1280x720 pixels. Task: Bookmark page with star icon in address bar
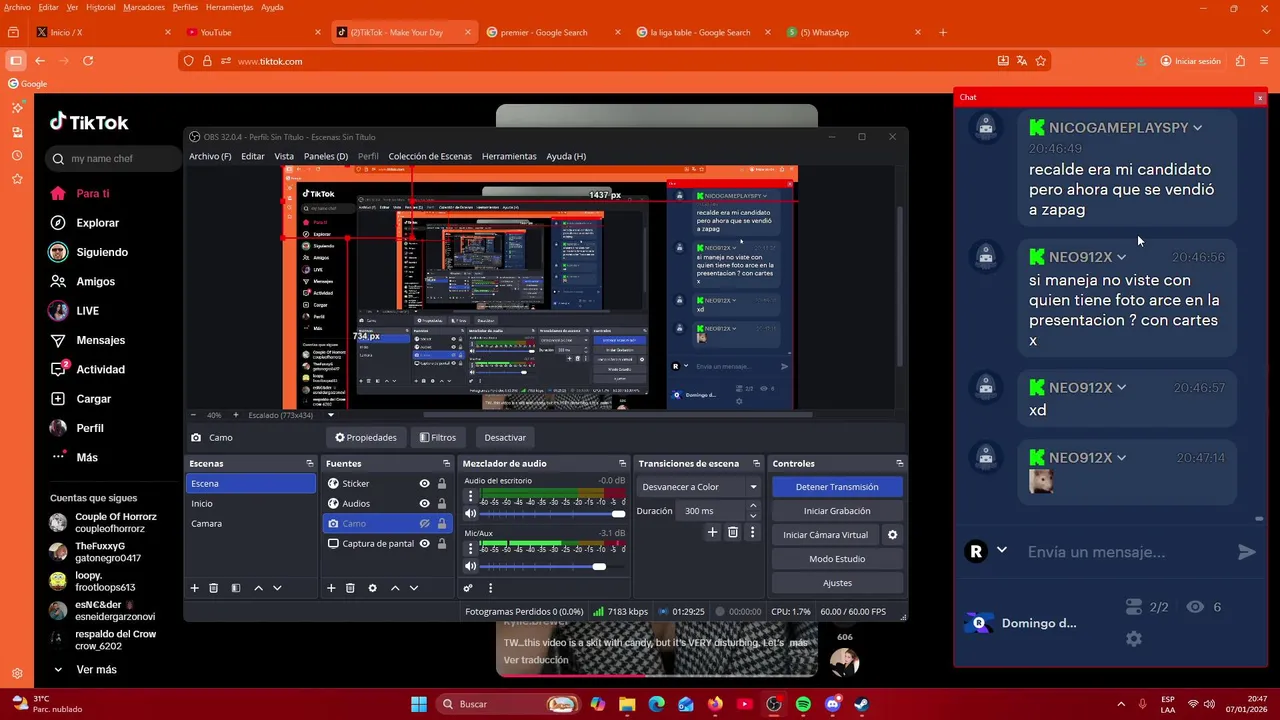(x=1040, y=61)
